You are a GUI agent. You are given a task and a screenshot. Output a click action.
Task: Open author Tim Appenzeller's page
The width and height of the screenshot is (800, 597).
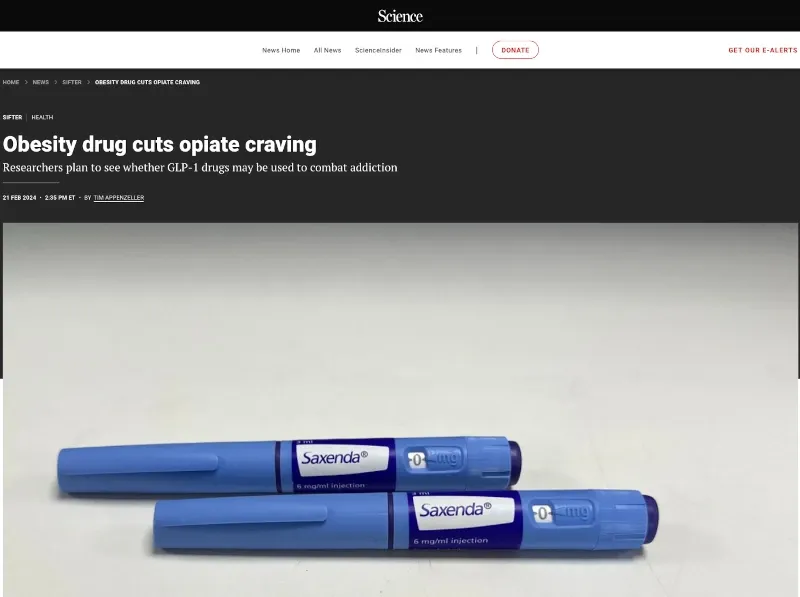pyautogui.click(x=119, y=197)
